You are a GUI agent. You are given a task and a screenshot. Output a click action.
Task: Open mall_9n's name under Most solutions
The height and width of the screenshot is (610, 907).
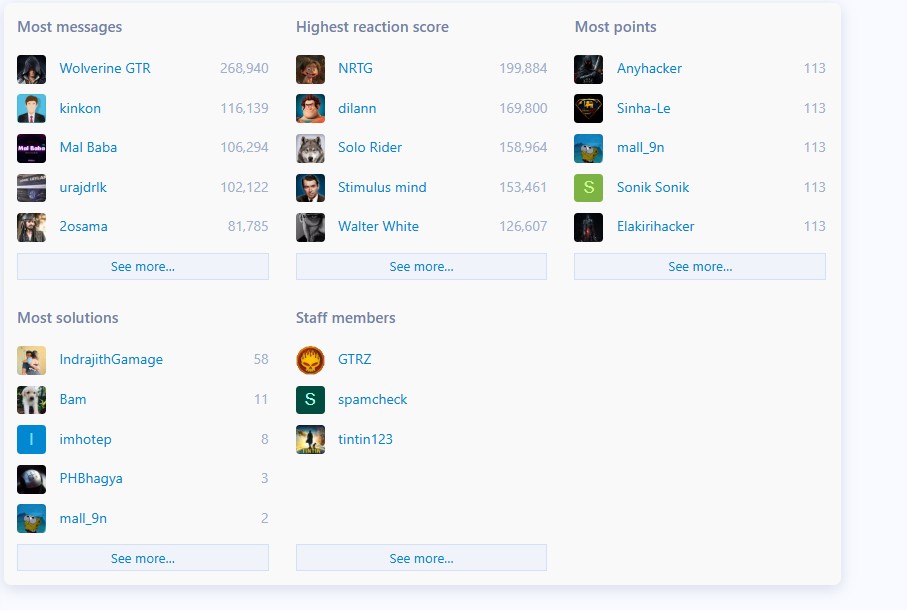[x=83, y=519]
